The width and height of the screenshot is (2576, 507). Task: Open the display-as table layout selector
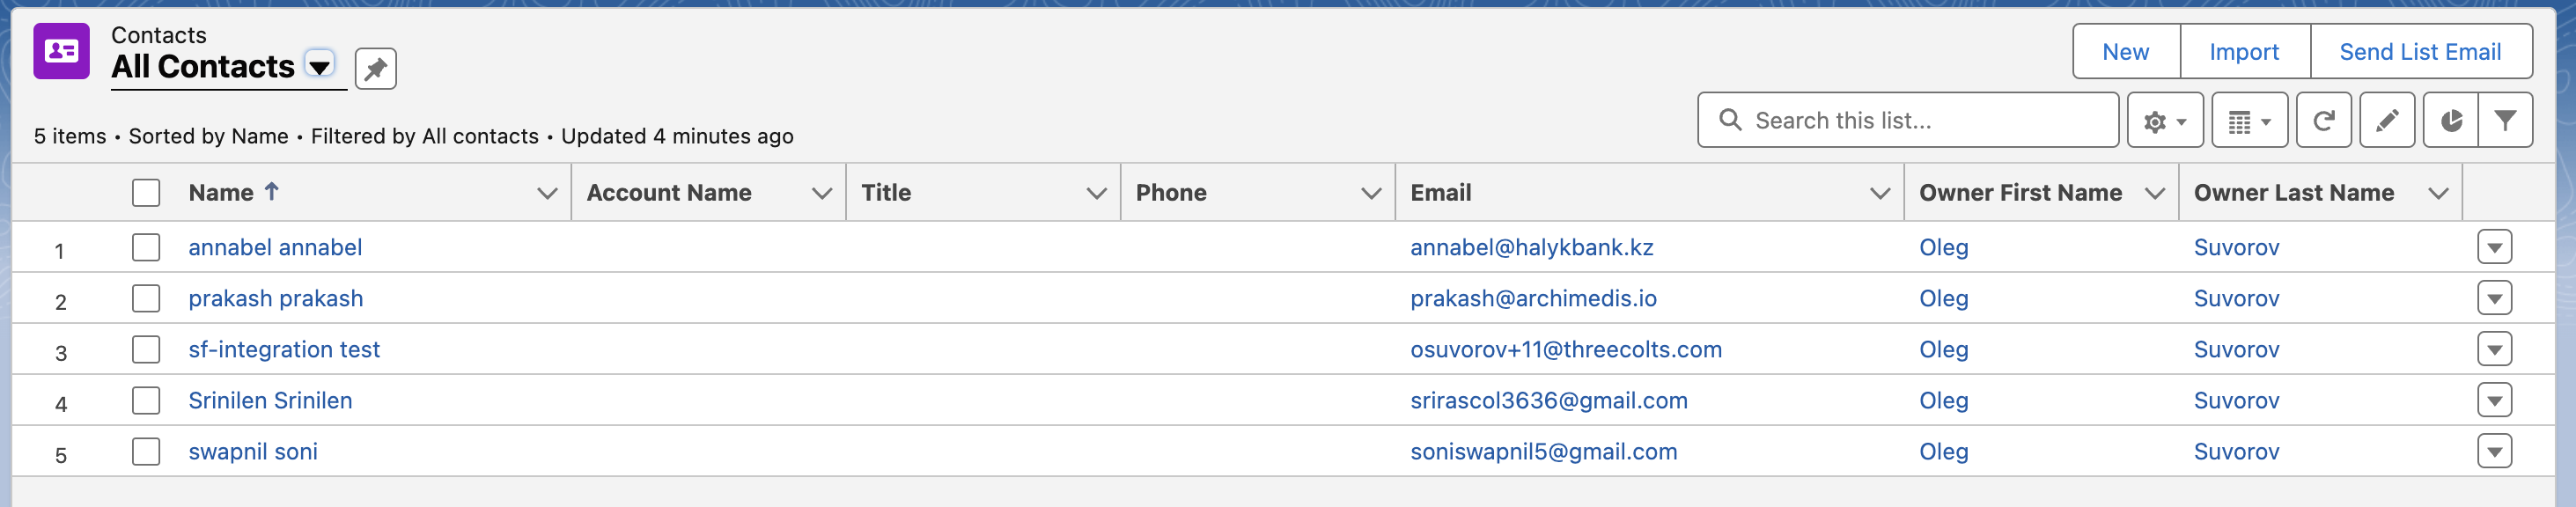[x=2249, y=121]
